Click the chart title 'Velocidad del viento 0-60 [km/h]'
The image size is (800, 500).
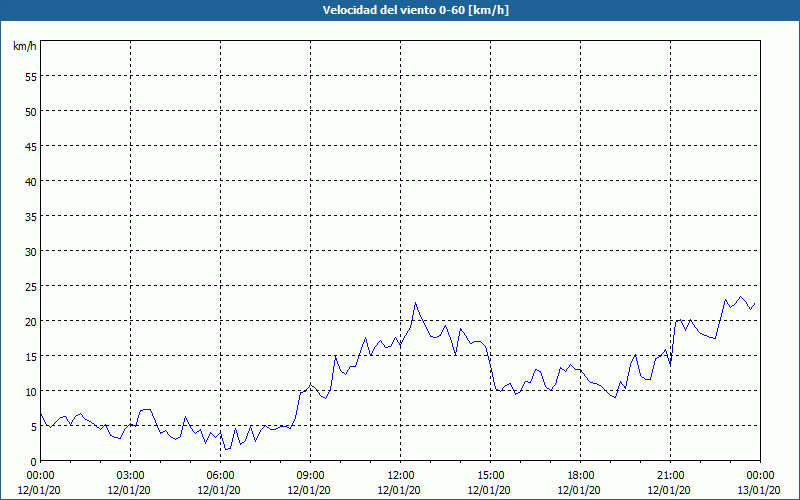(x=416, y=10)
